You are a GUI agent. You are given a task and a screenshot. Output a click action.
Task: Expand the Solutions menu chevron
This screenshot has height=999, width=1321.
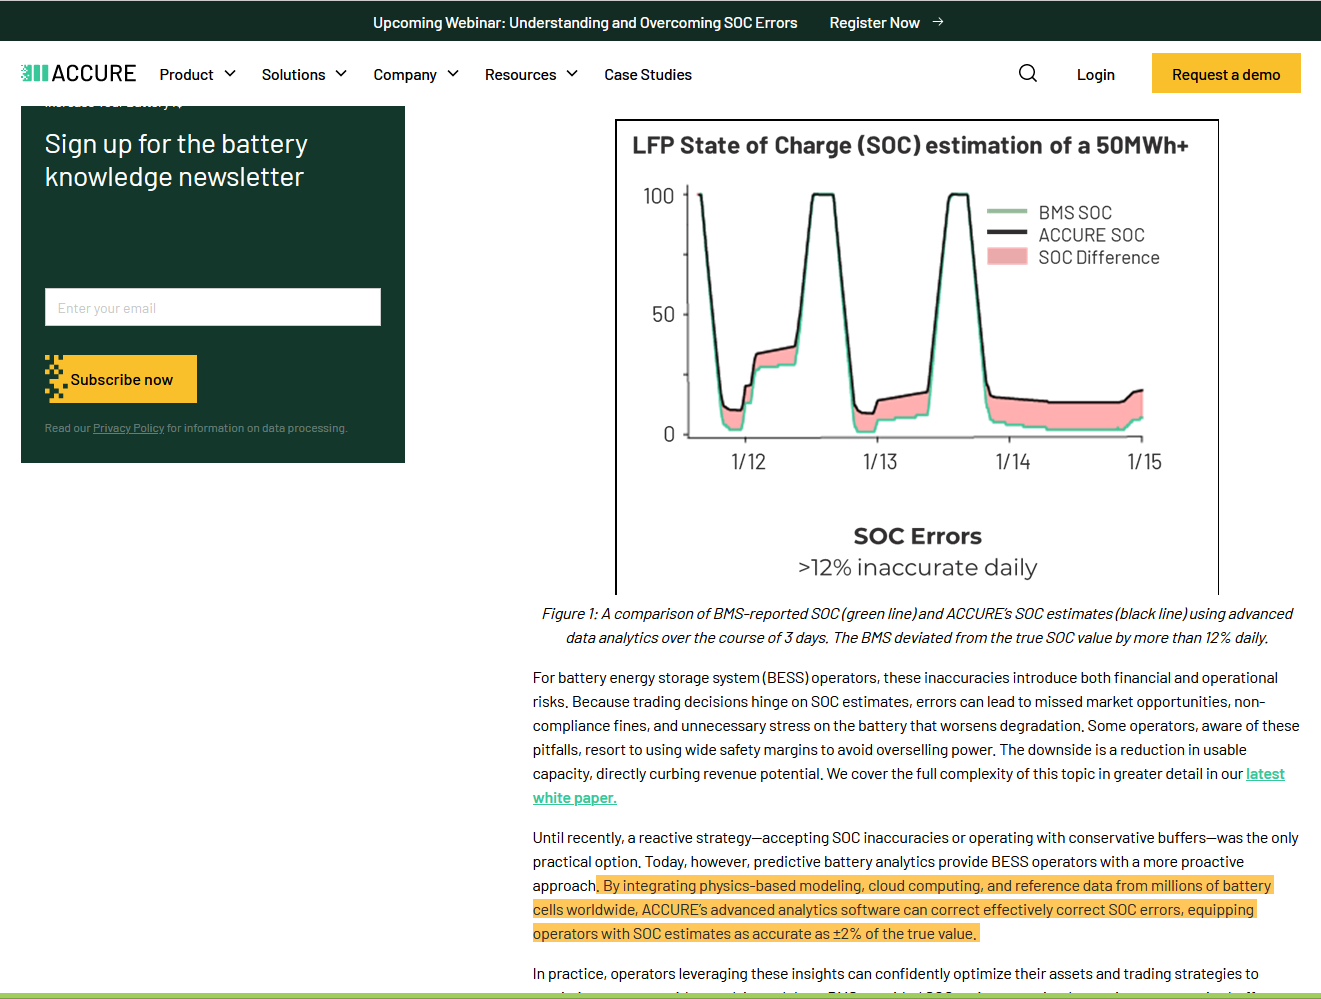pos(341,73)
